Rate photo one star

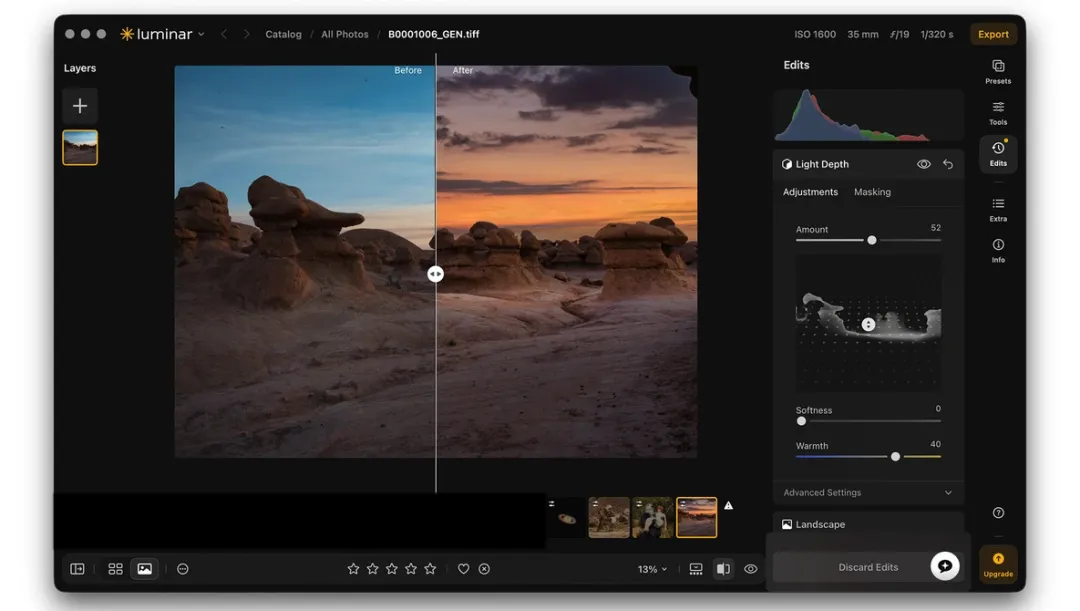353,569
